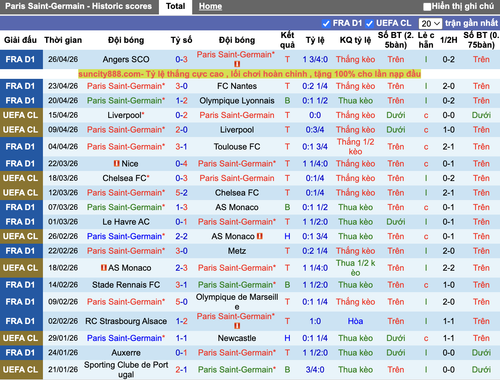The width and height of the screenshot is (500, 380).
Task: Open Le Havre AC team link
Action: [126, 222]
